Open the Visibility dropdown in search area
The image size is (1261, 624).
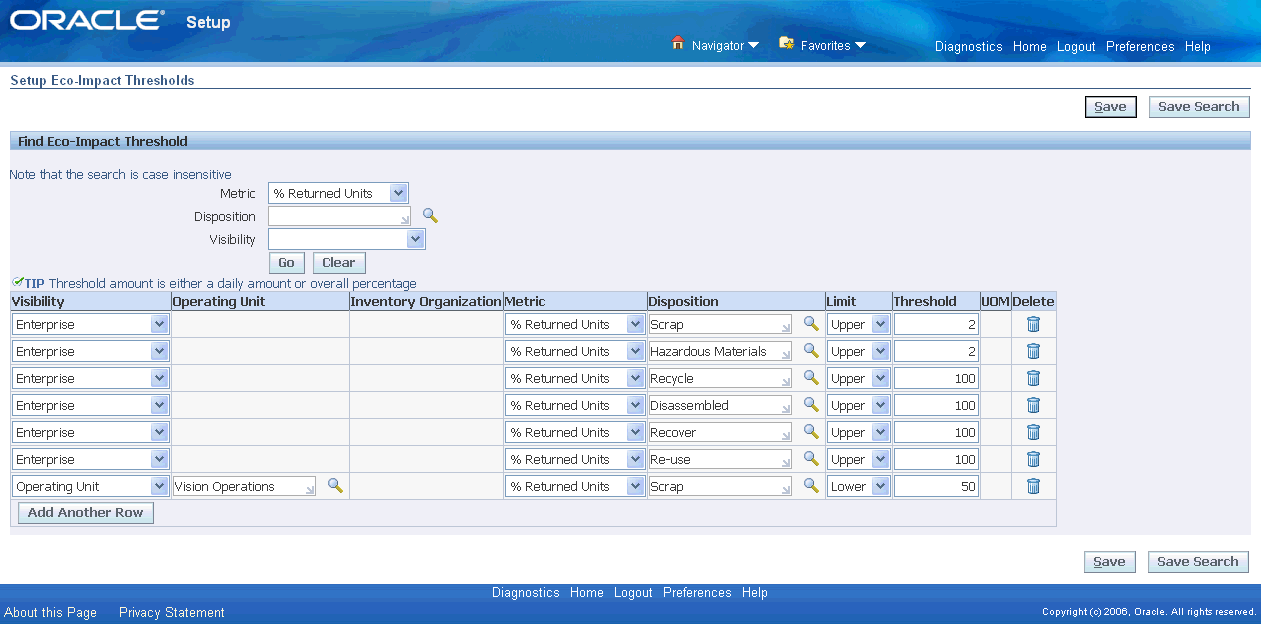point(347,239)
